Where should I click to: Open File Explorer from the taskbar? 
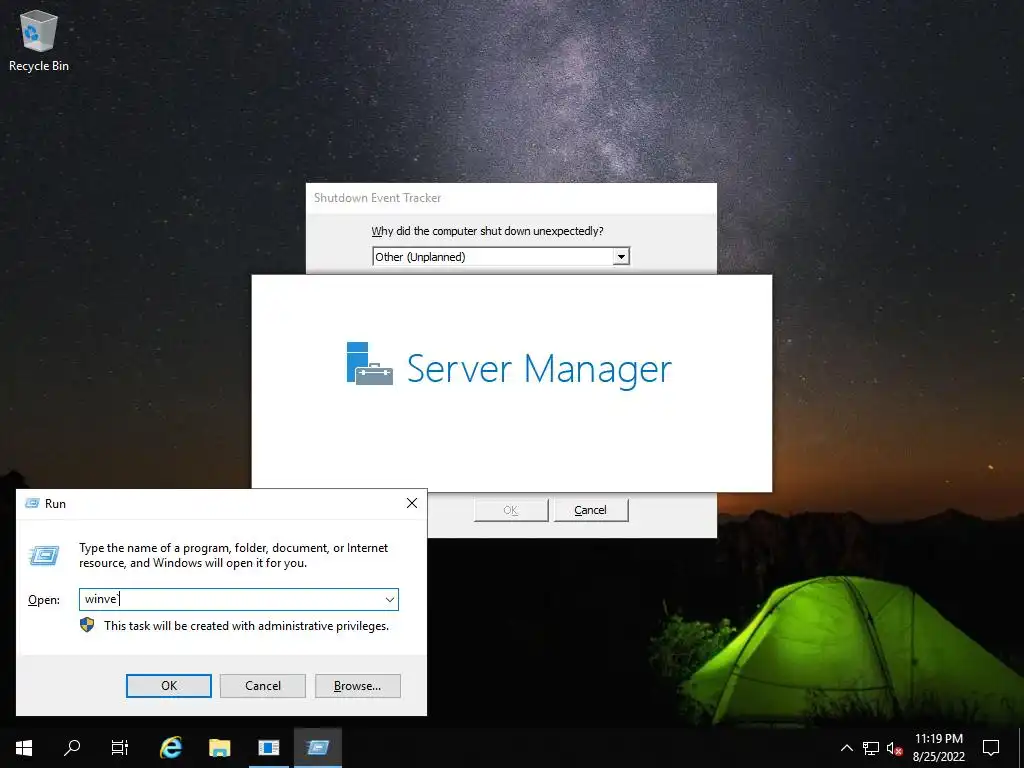coord(219,747)
